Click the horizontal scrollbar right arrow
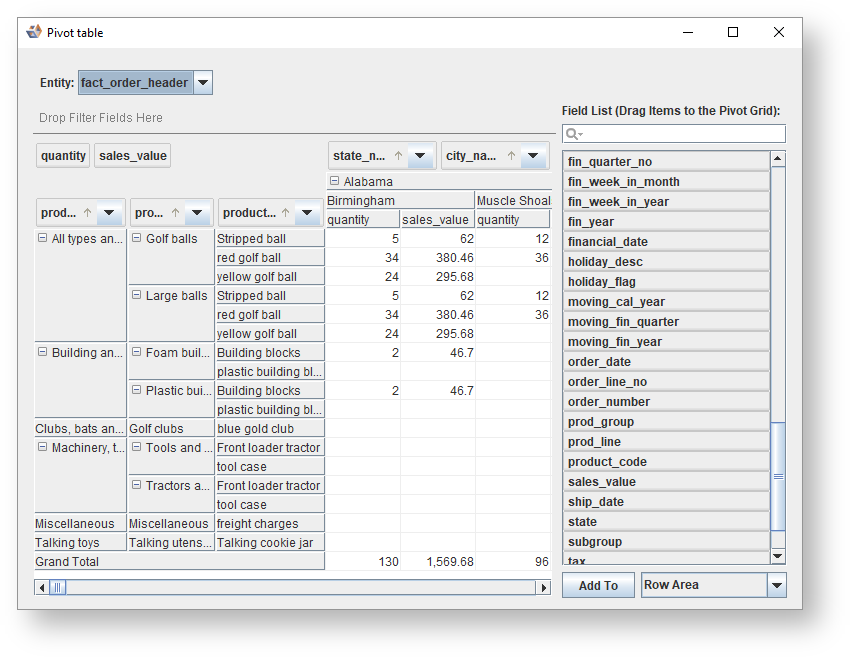851x658 pixels. click(x=544, y=588)
